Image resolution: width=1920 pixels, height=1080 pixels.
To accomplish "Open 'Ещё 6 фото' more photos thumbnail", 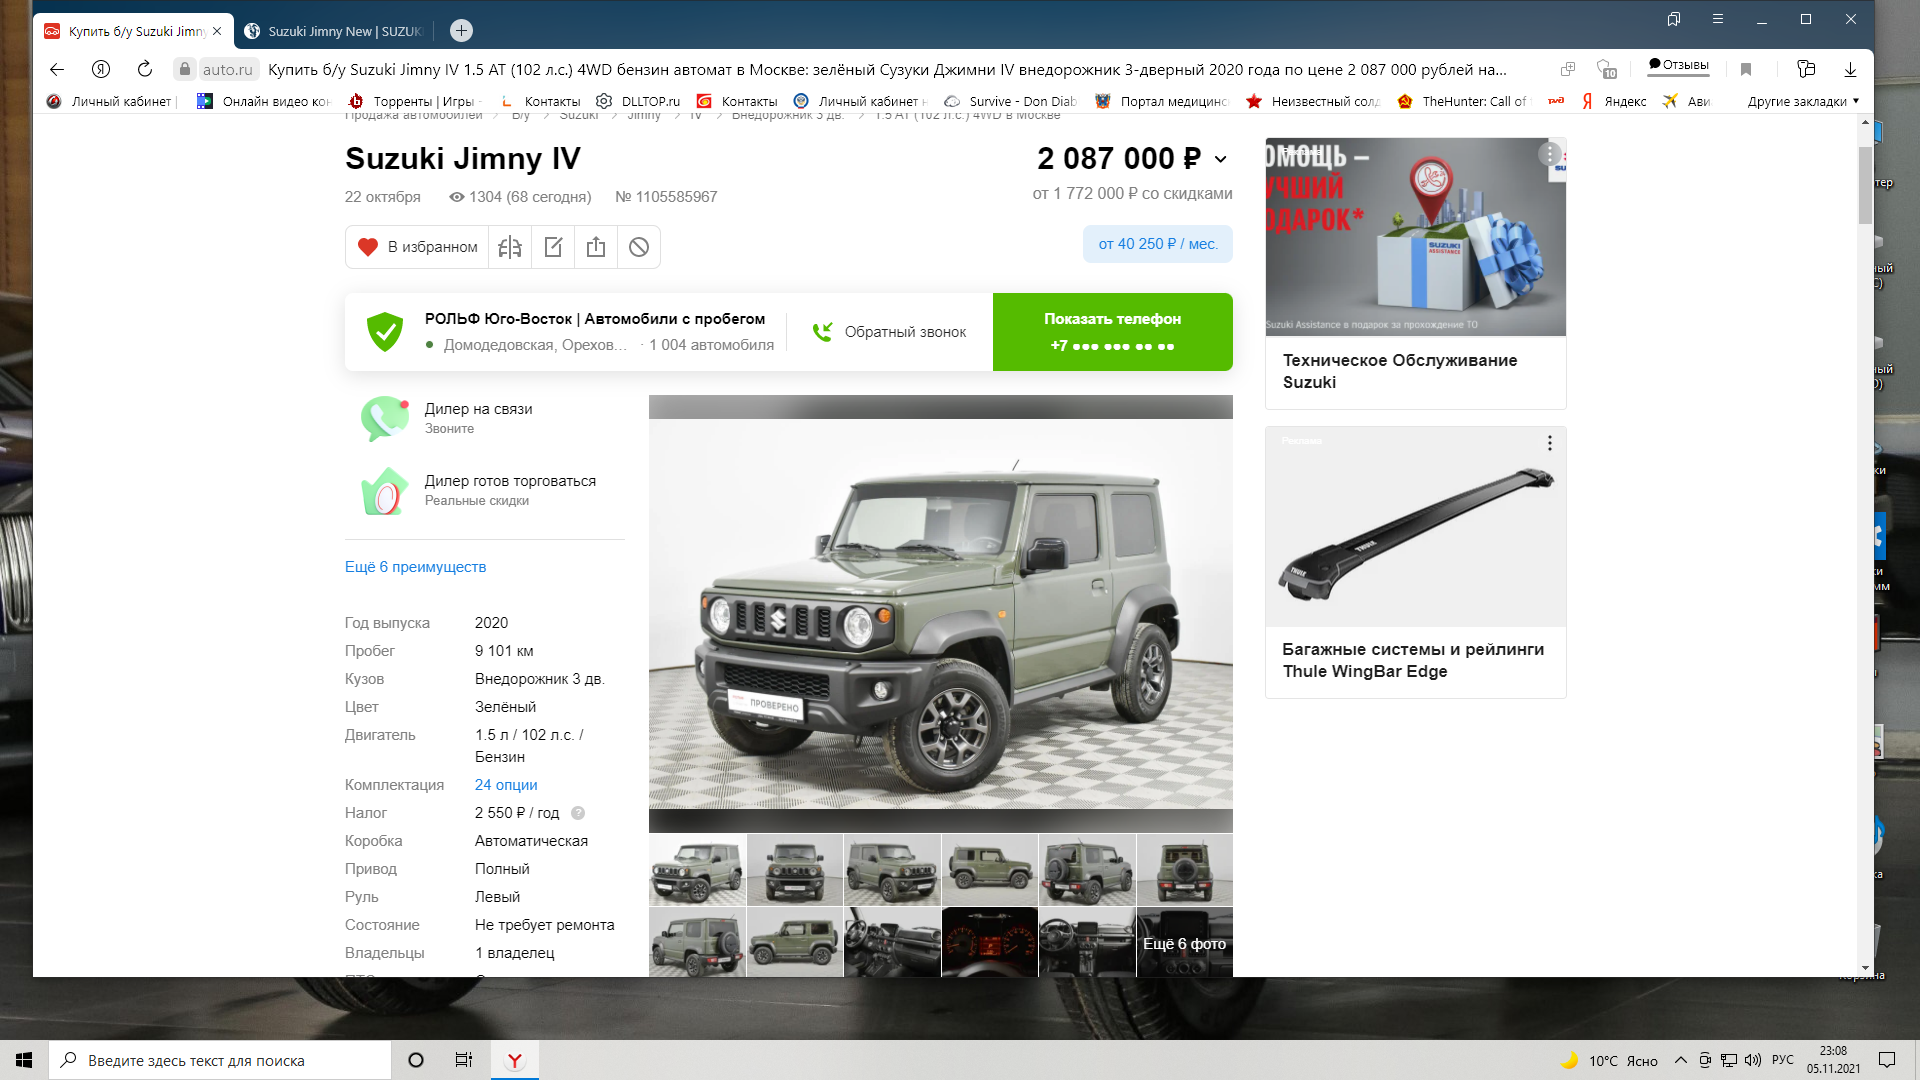I will (1184, 942).
